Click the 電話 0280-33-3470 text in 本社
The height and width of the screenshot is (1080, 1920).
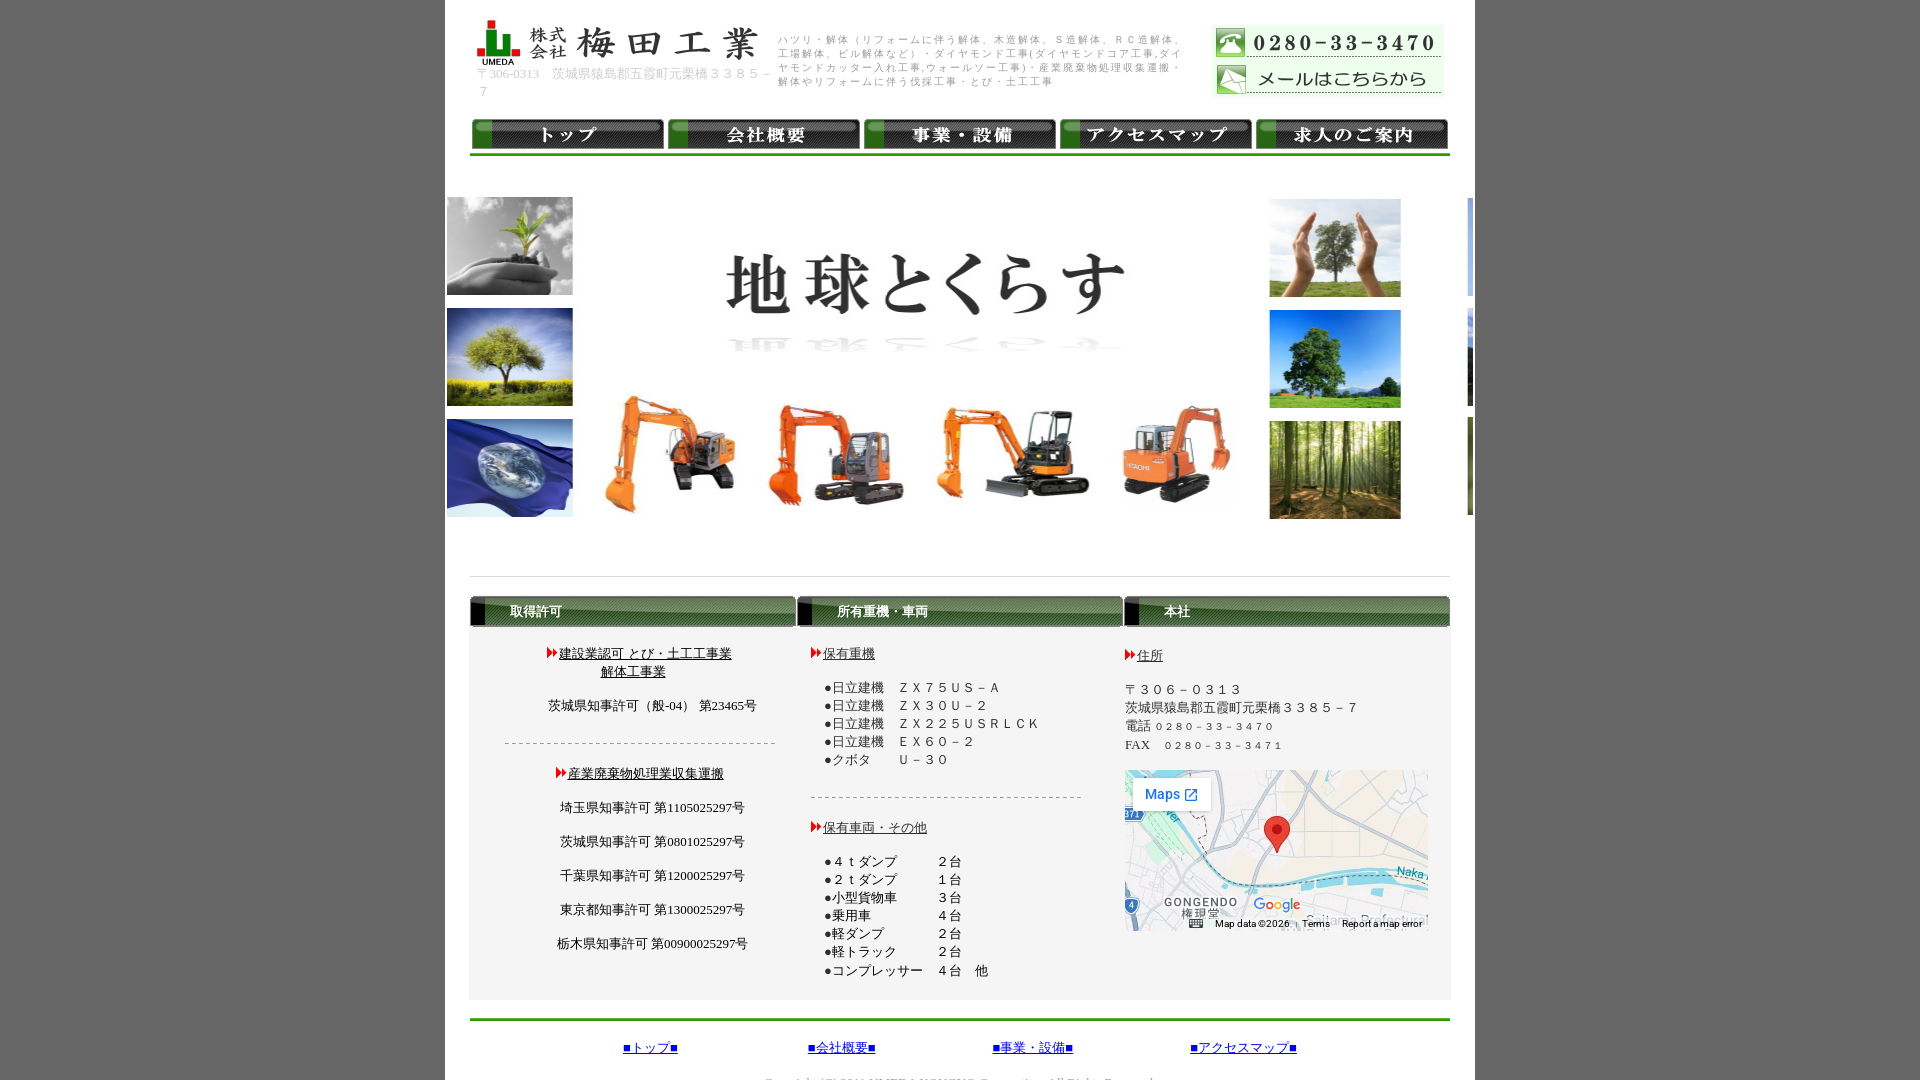click(x=1199, y=726)
